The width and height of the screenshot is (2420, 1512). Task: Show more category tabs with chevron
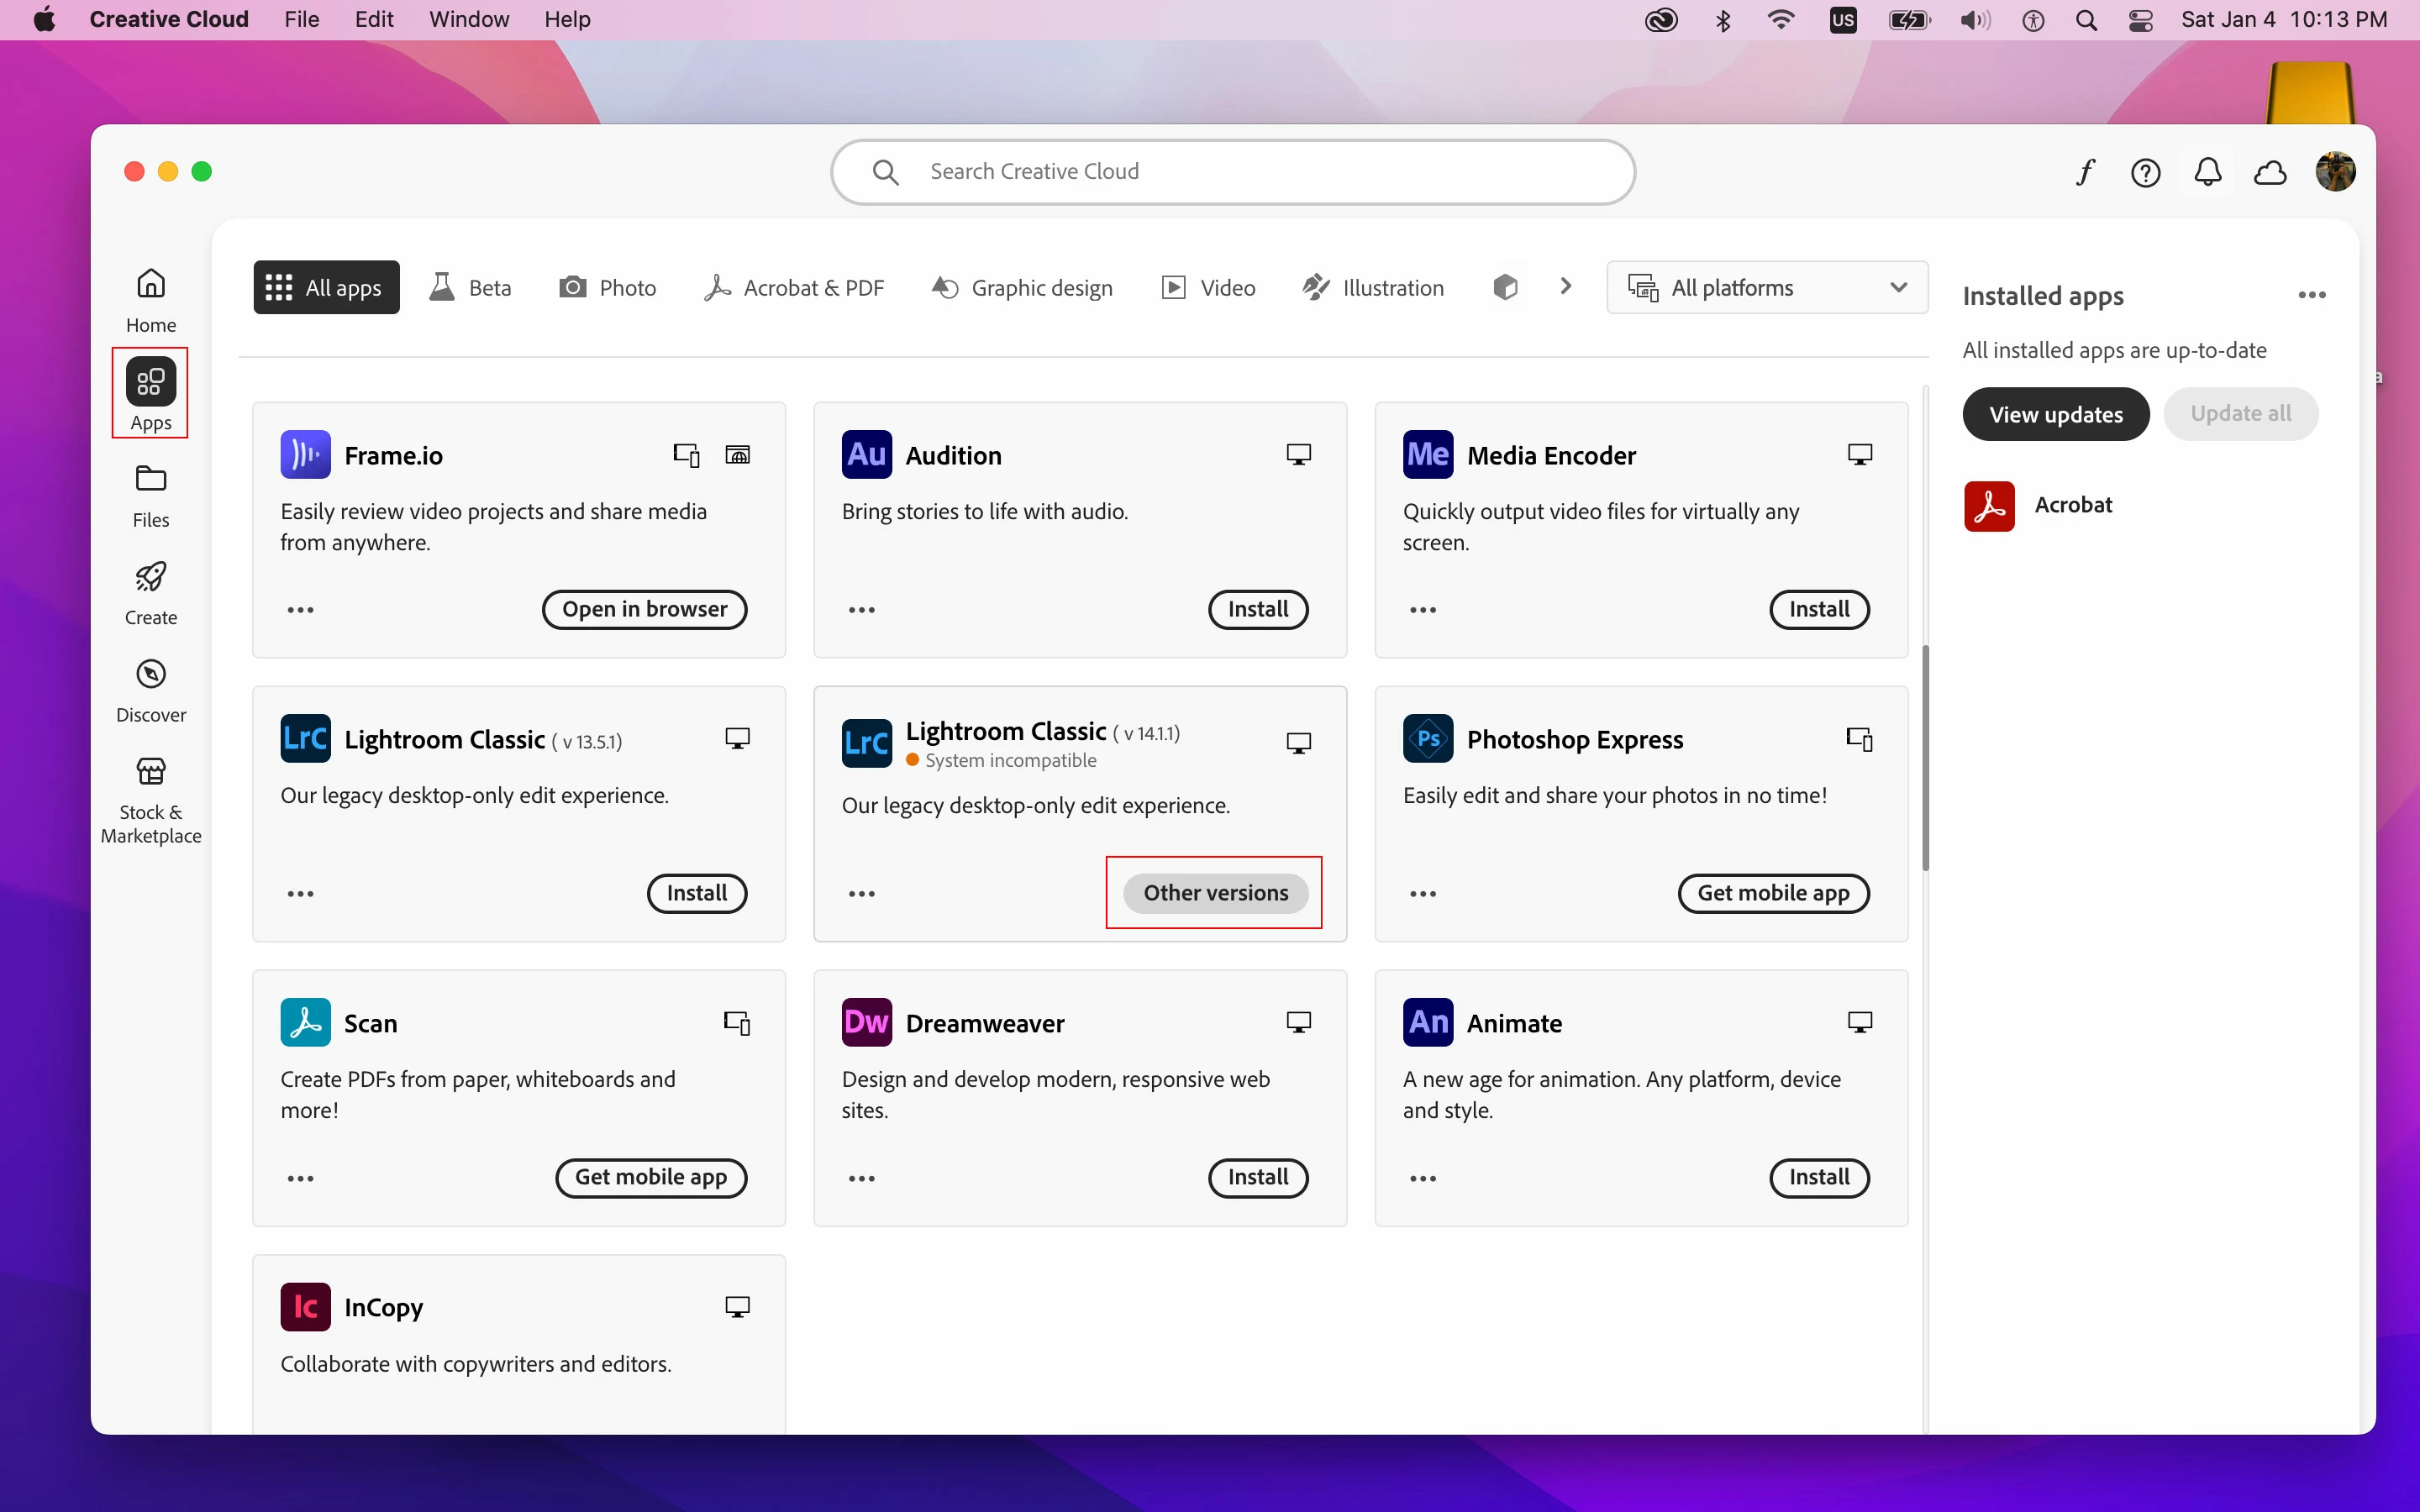pos(1566,287)
